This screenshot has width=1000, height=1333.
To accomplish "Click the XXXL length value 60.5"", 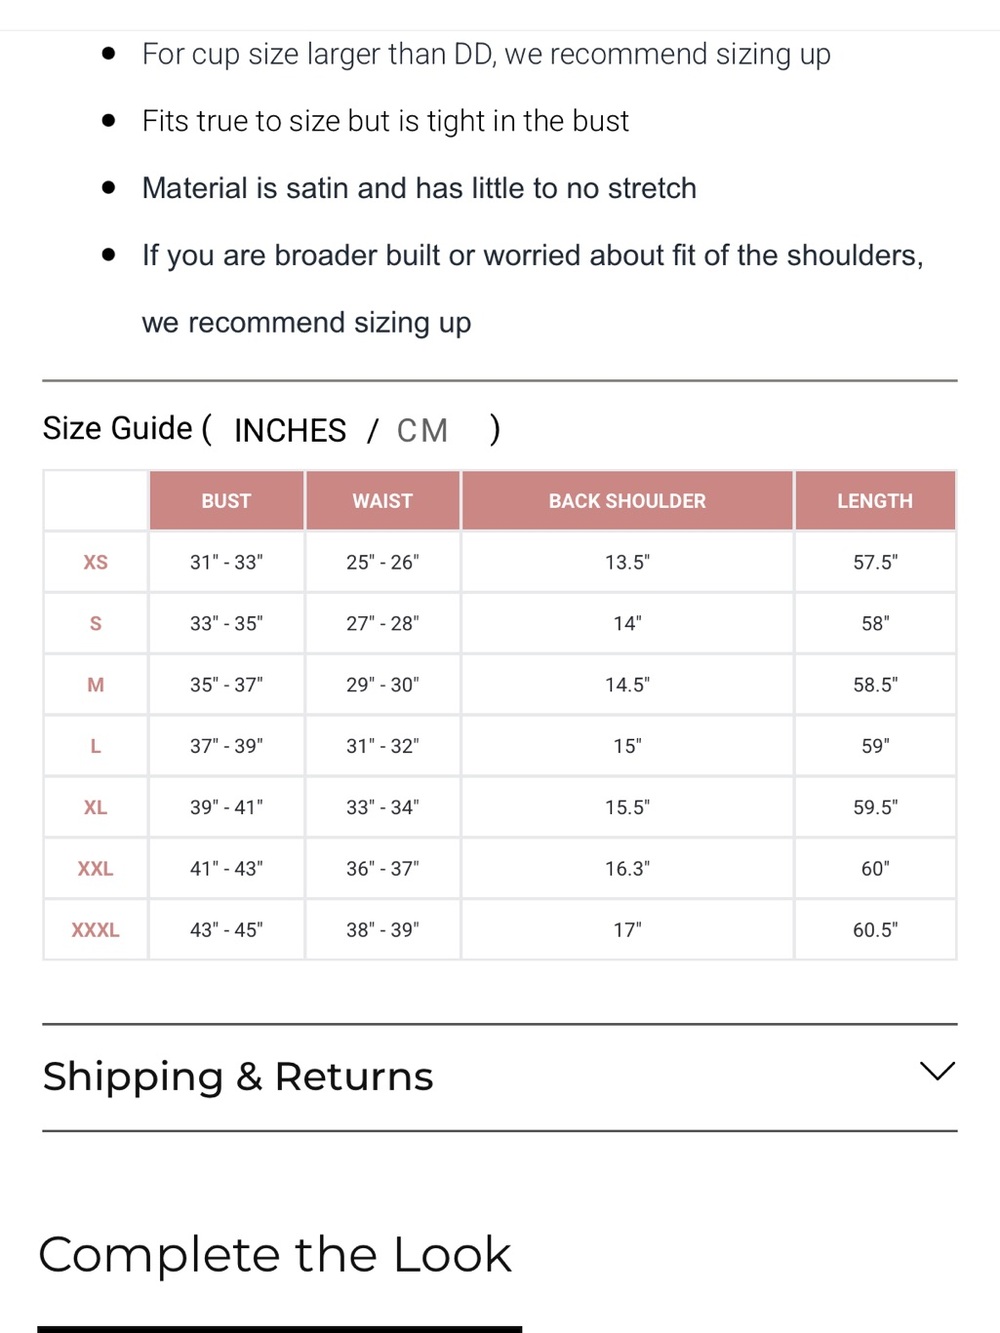I will 875,930.
